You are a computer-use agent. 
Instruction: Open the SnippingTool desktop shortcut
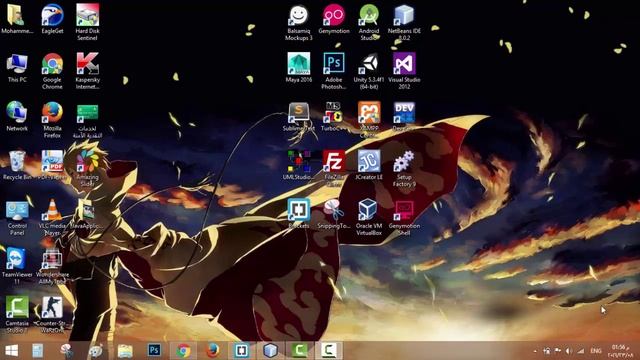334,214
